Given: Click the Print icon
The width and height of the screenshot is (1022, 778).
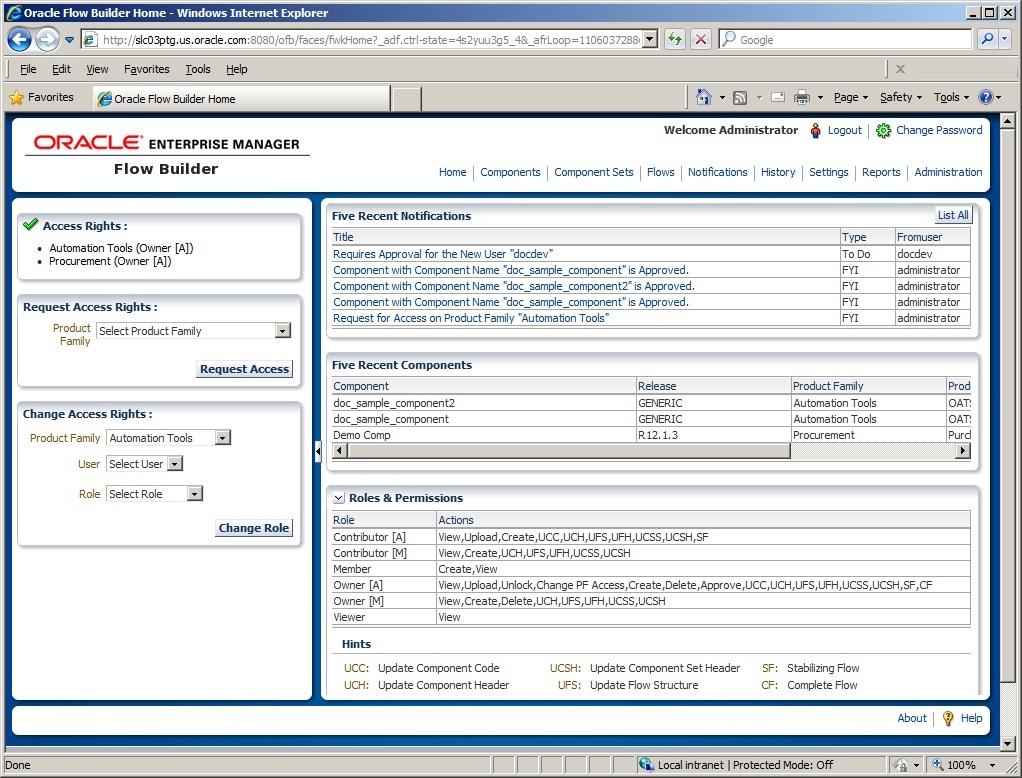Looking at the screenshot, I should [802, 98].
